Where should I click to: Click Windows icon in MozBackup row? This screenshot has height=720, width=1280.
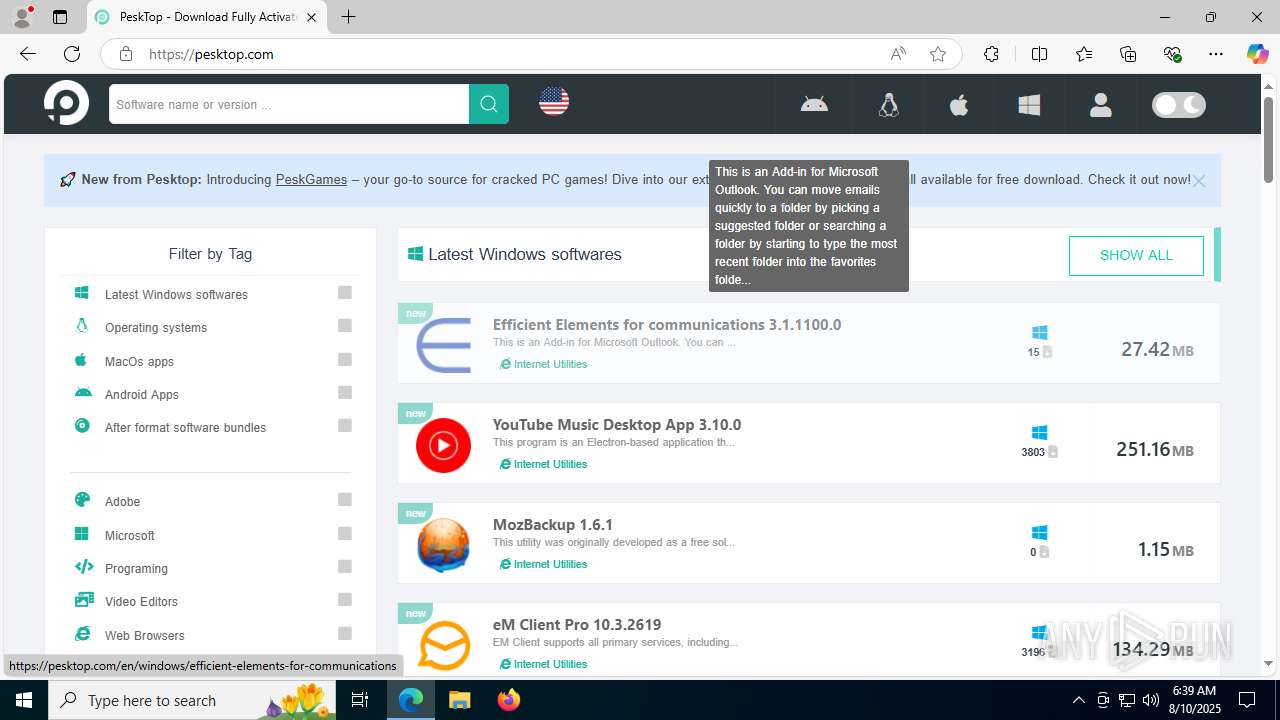1039,532
